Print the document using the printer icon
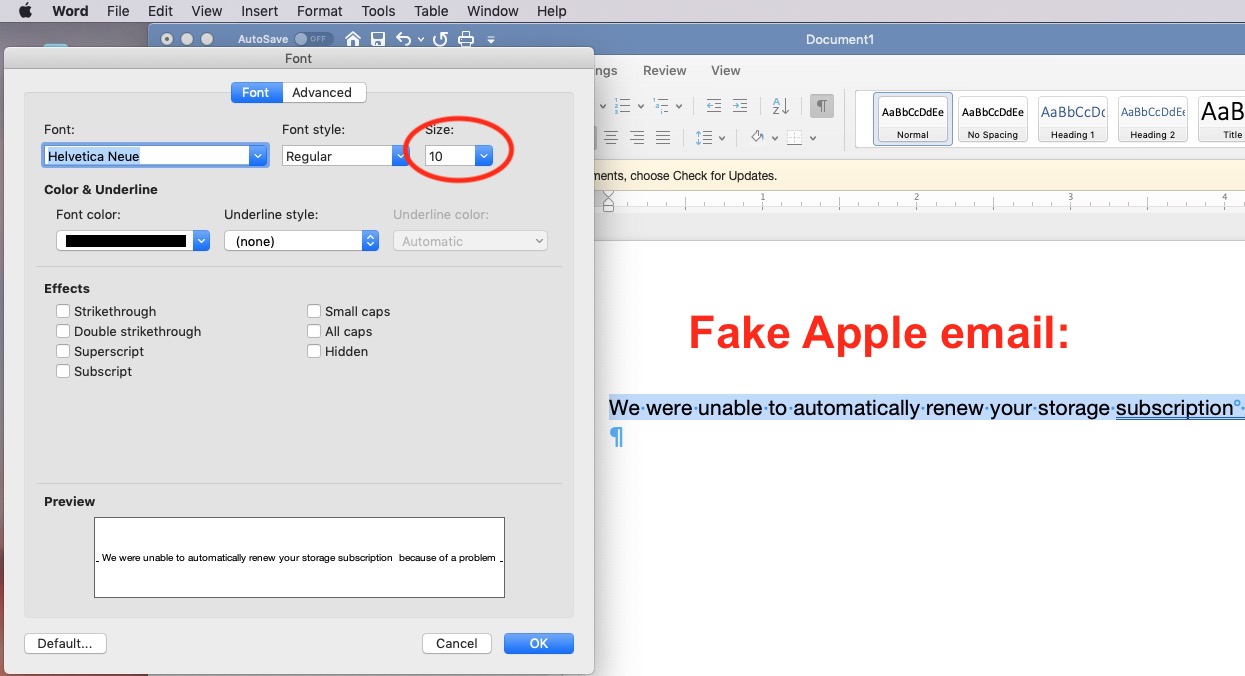This screenshot has height=676, width=1245. 465,39
